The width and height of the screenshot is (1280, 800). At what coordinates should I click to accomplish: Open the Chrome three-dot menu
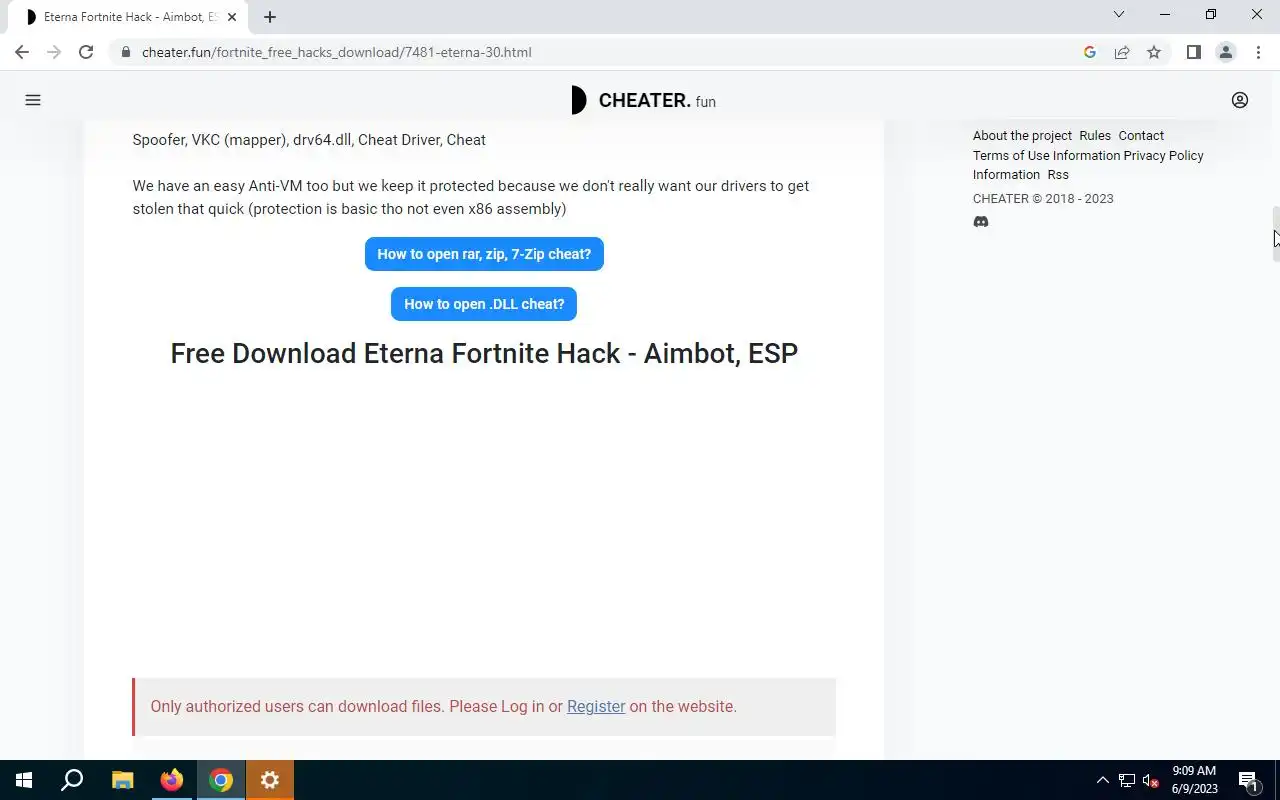pyautogui.click(x=1258, y=52)
